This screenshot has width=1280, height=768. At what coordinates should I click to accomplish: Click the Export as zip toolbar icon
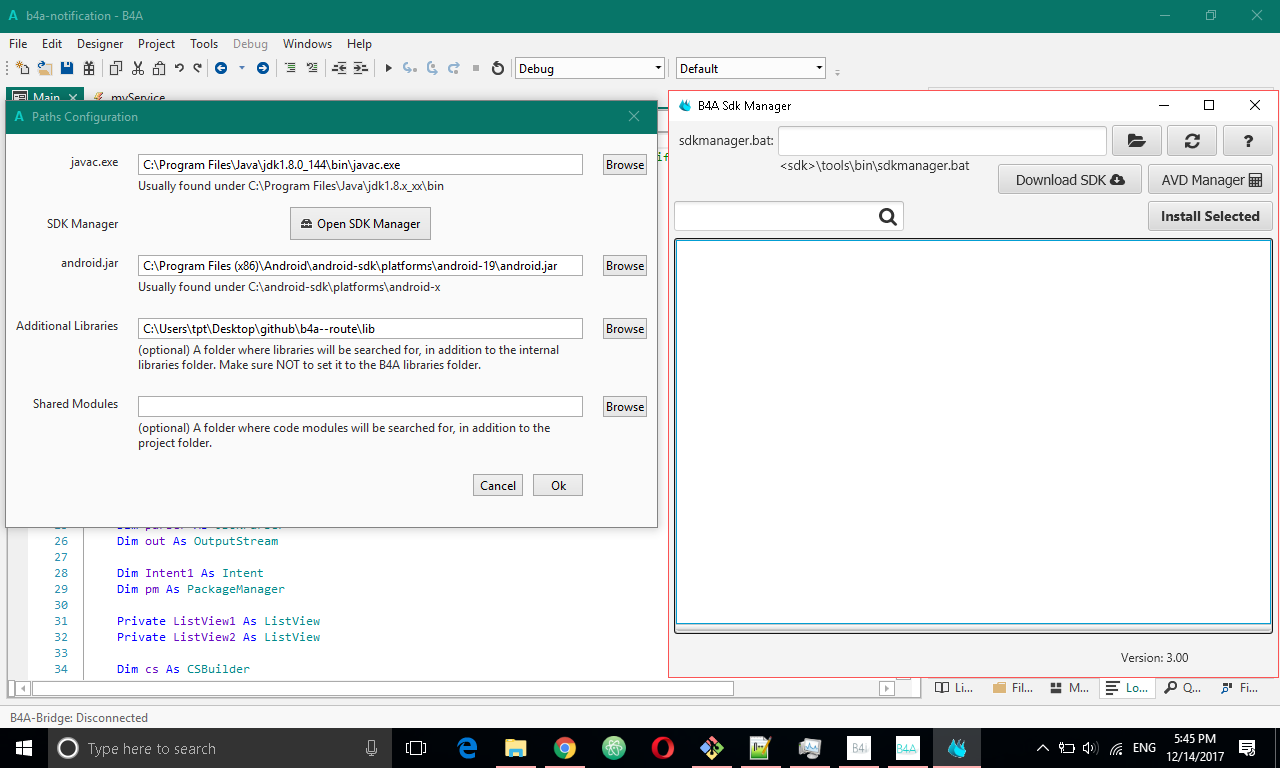click(x=89, y=68)
